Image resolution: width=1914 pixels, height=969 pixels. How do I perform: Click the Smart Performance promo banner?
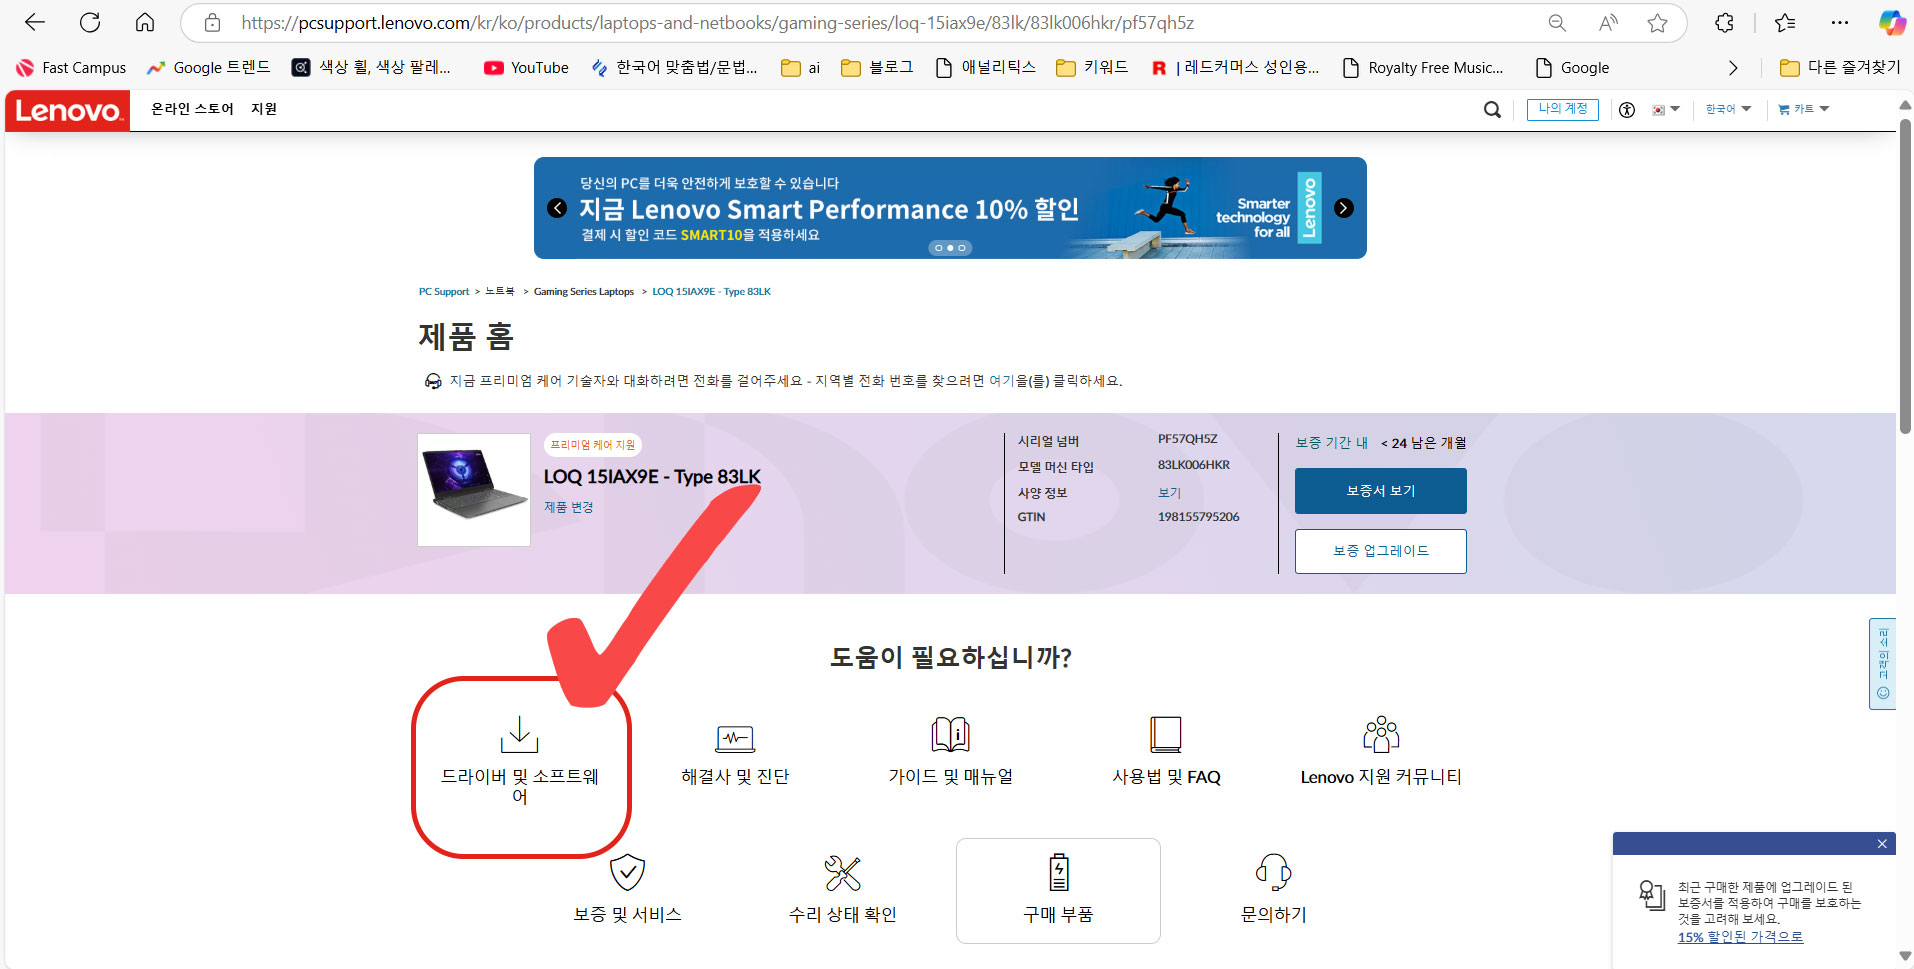[950, 208]
